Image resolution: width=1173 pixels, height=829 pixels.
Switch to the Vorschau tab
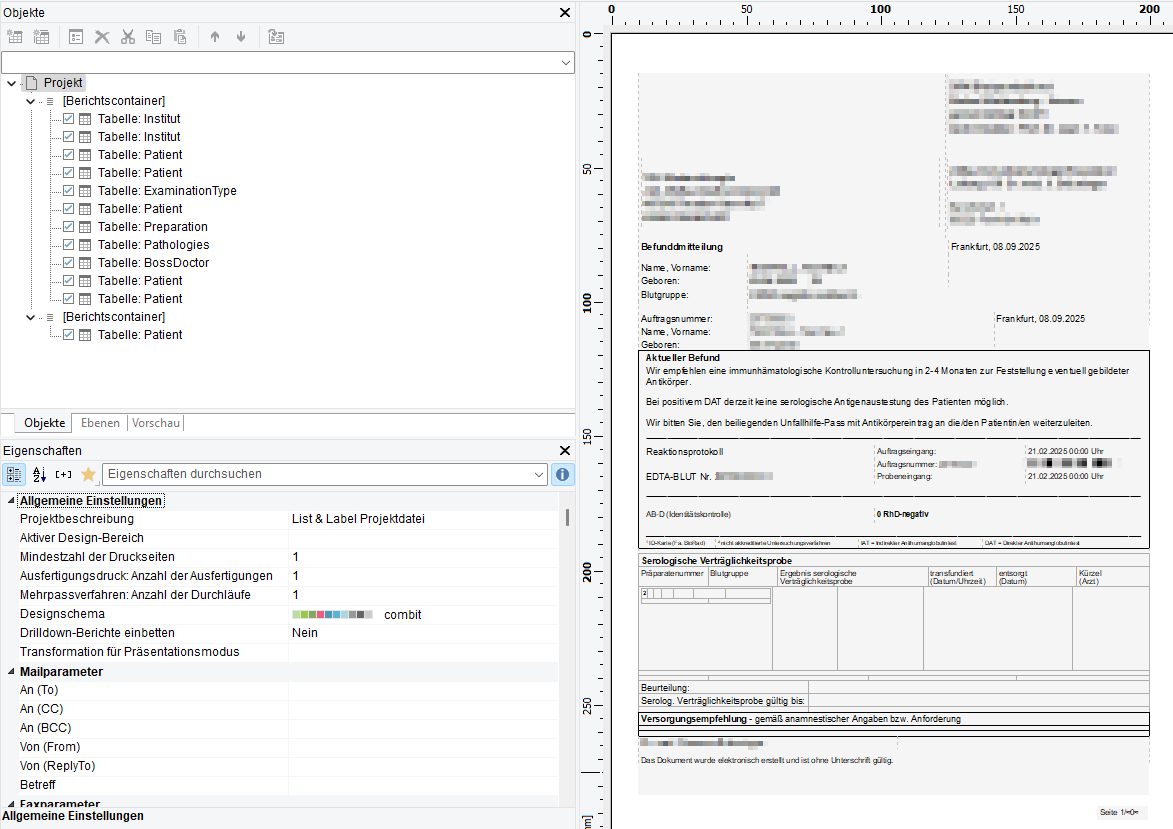click(155, 423)
